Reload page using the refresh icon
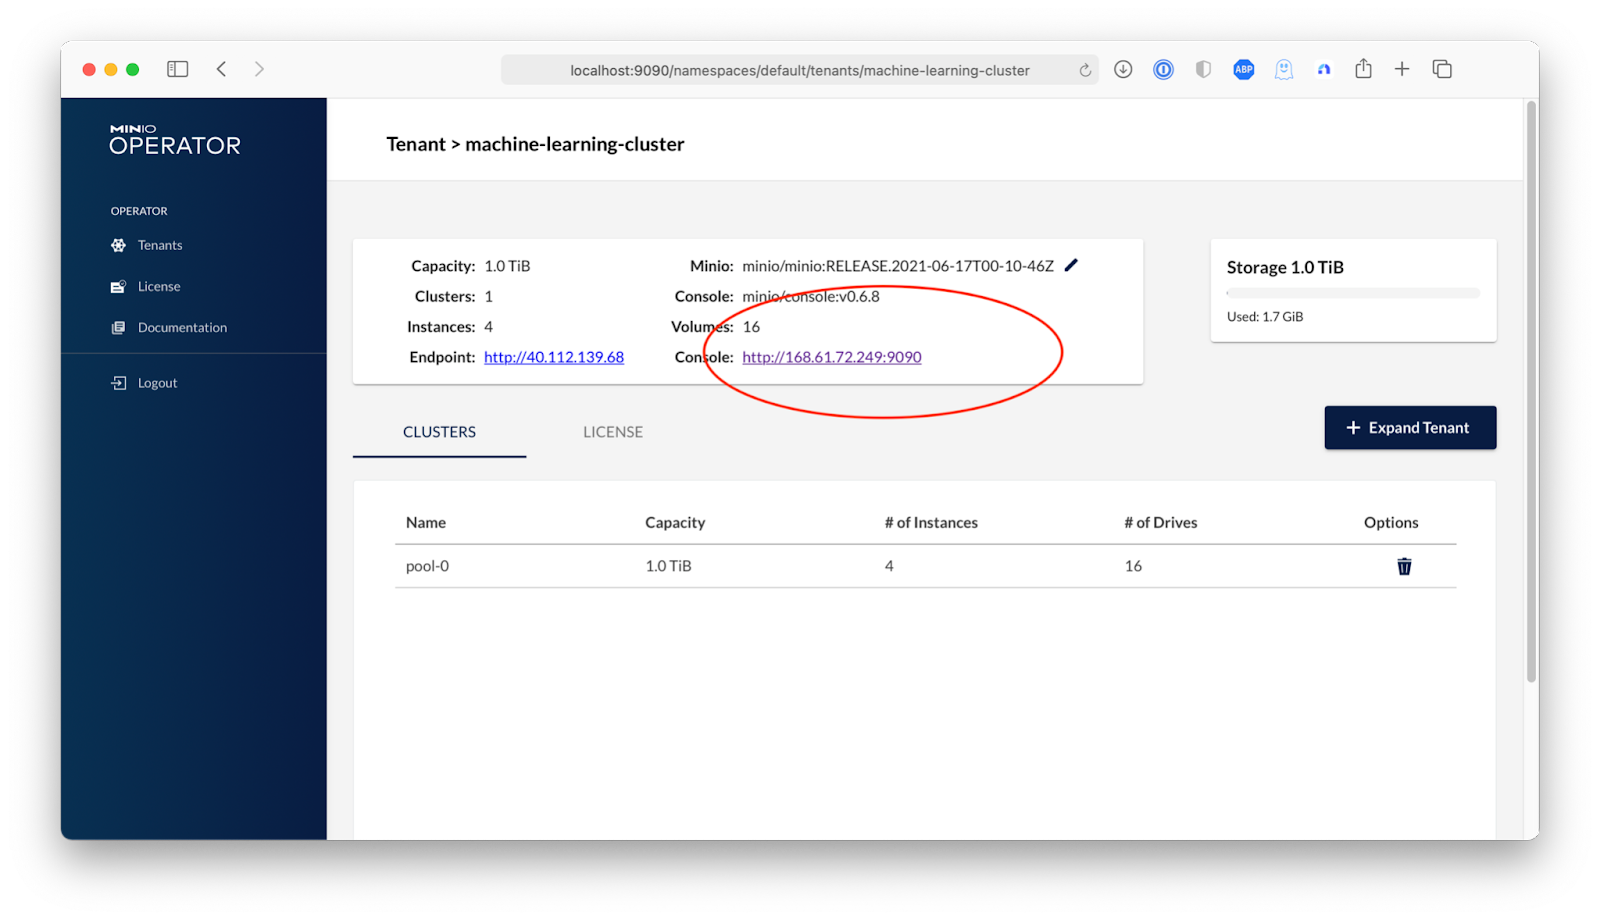Viewport: 1600px width, 920px height. 1085,70
